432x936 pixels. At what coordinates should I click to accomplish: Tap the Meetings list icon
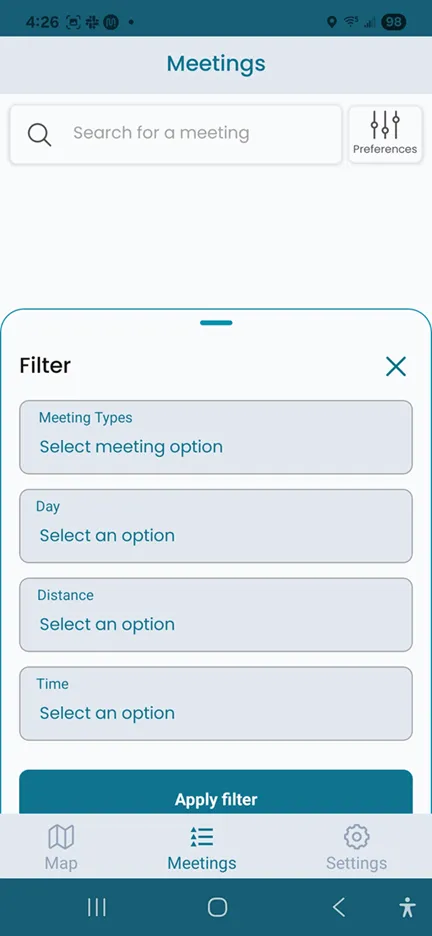[202, 836]
